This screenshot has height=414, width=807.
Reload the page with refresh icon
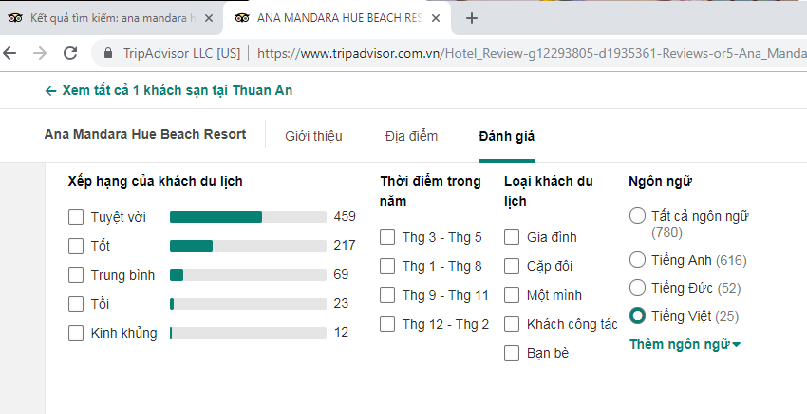click(70, 53)
